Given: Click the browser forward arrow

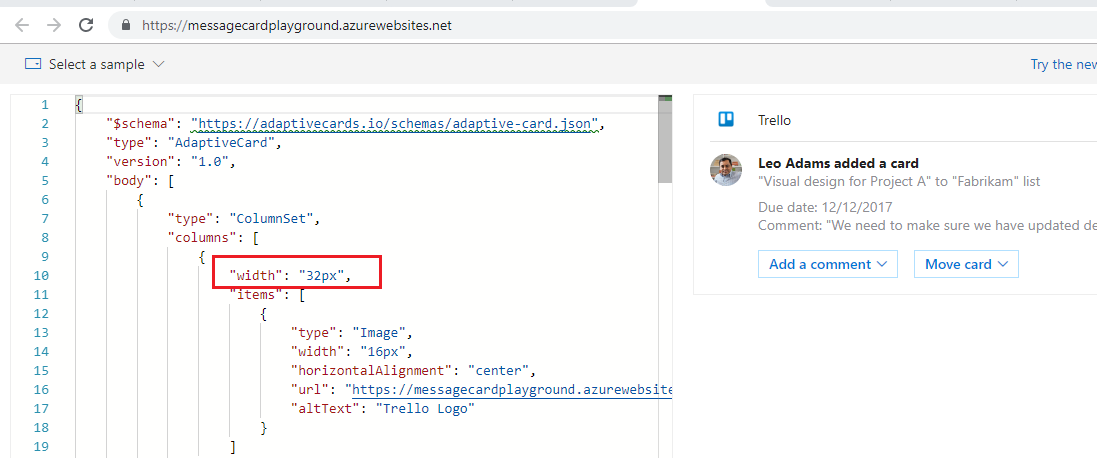Looking at the screenshot, I should (54, 25).
